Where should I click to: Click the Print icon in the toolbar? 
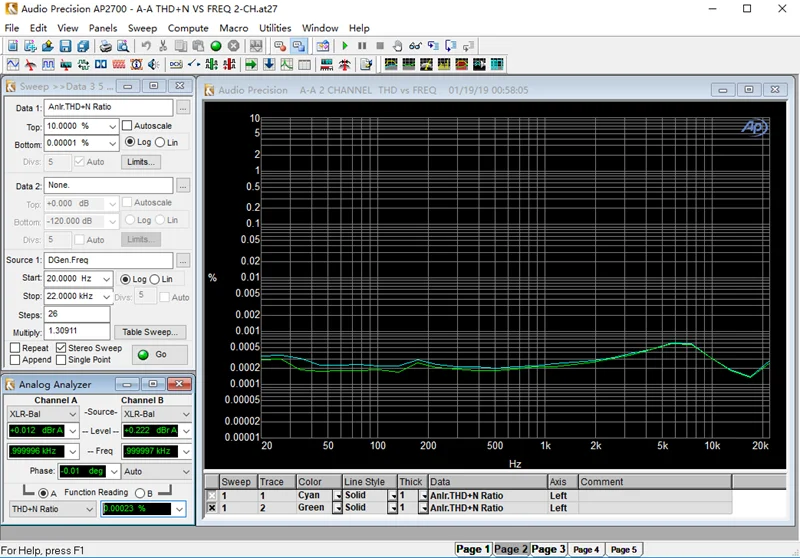pyautogui.click(x=105, y=46)
